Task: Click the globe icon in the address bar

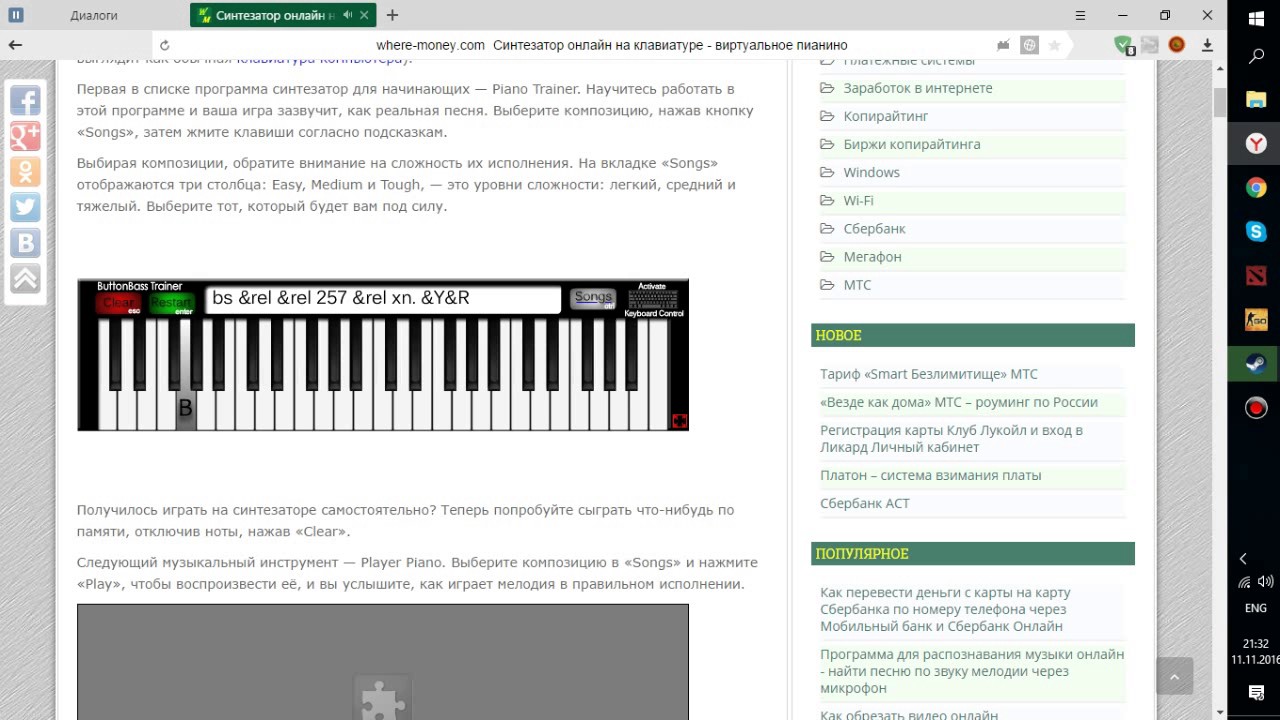Action: click(1029, 45)
